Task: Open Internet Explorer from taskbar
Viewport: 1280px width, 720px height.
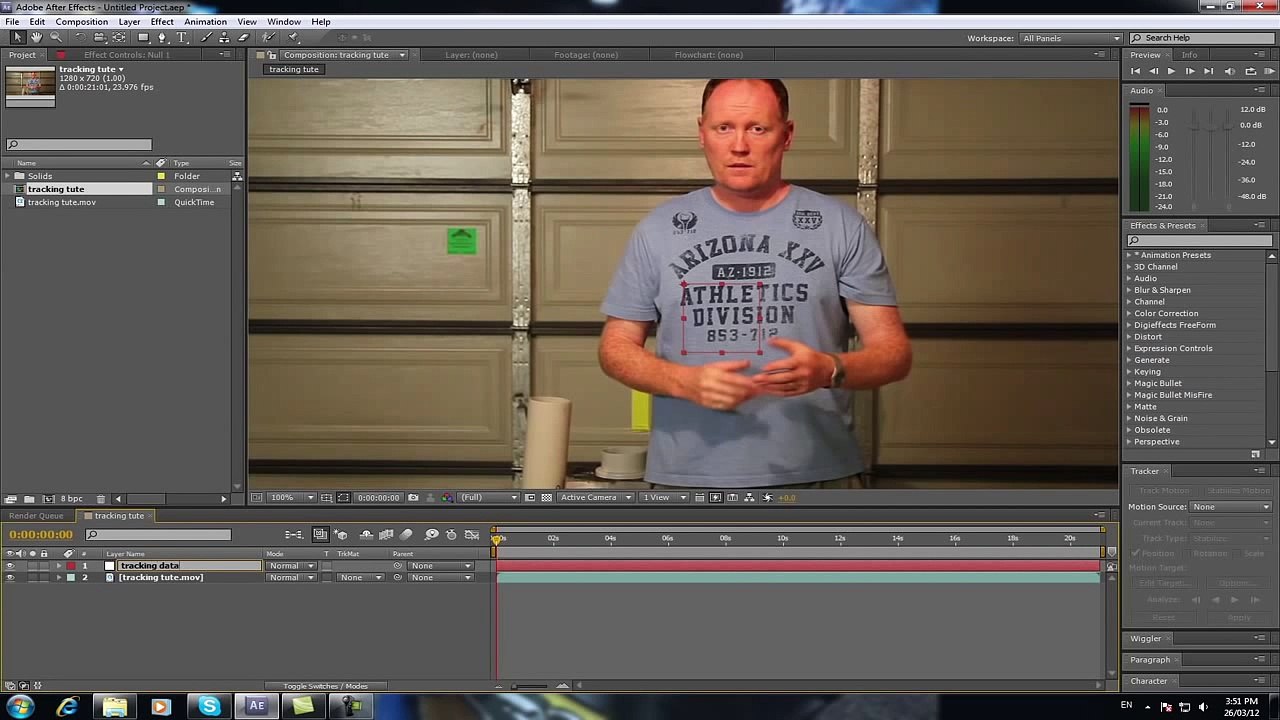Action: click(x=67, y=707)
